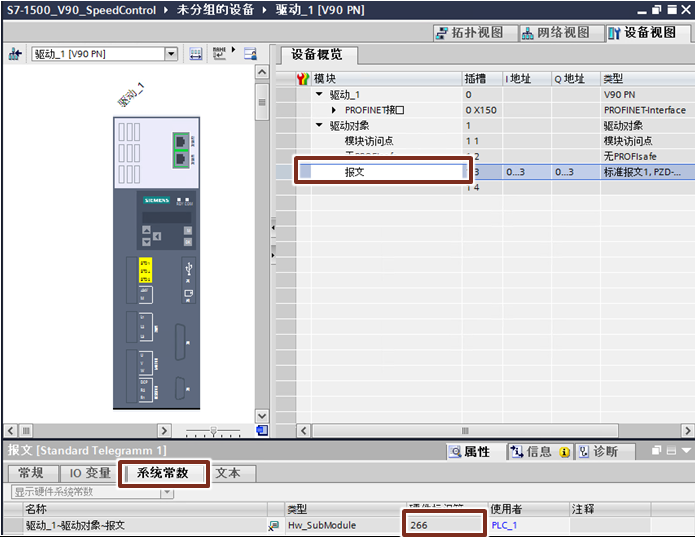Click down arrow of device view vertical scrollbar

coord(262,416)
